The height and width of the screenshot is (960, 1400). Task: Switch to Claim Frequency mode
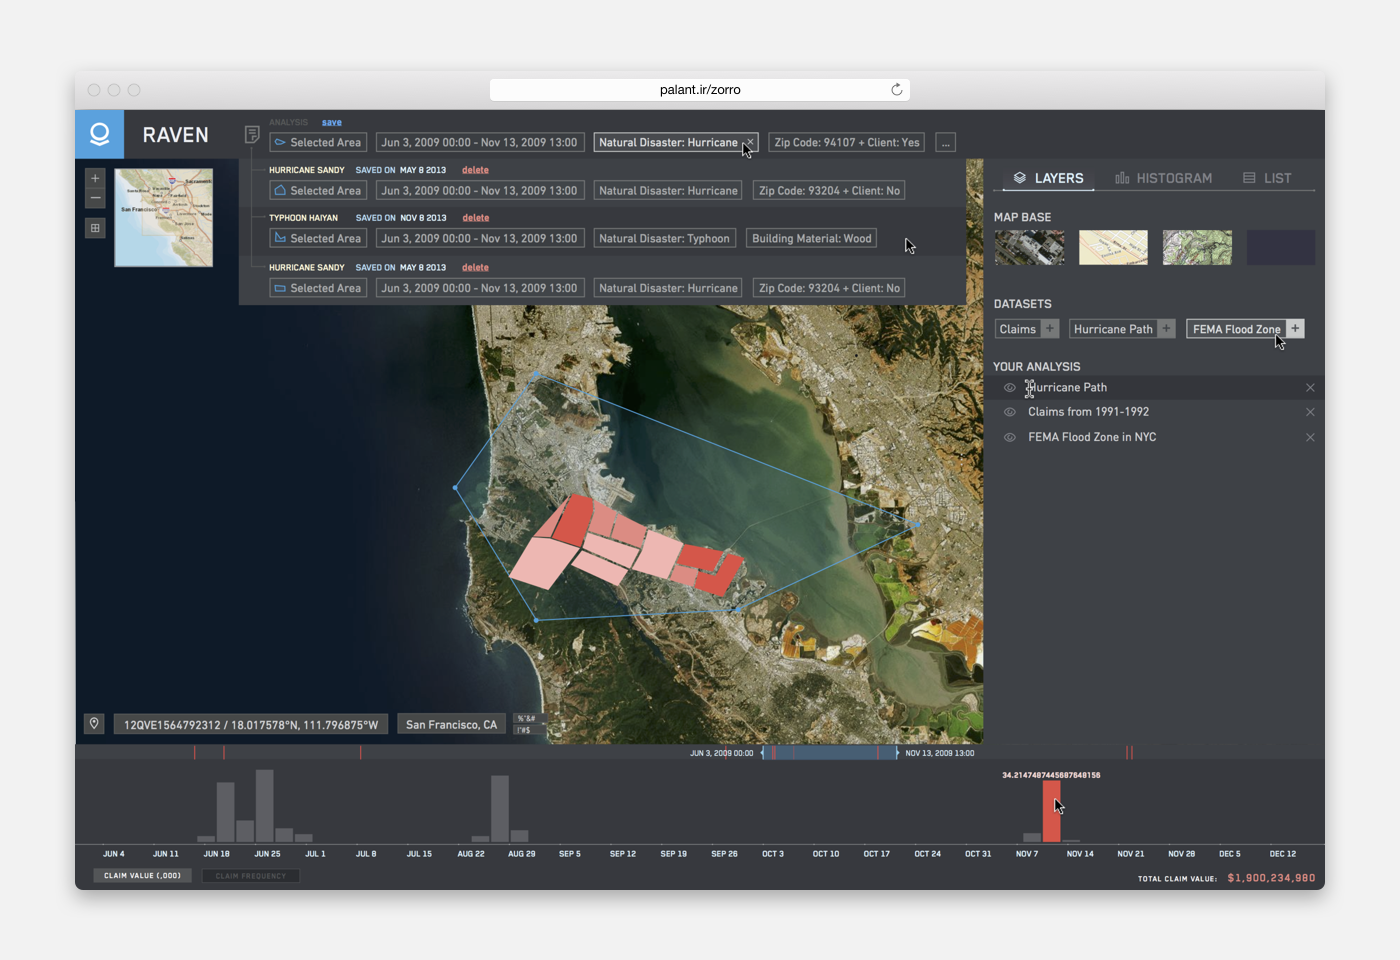point(251,876)
